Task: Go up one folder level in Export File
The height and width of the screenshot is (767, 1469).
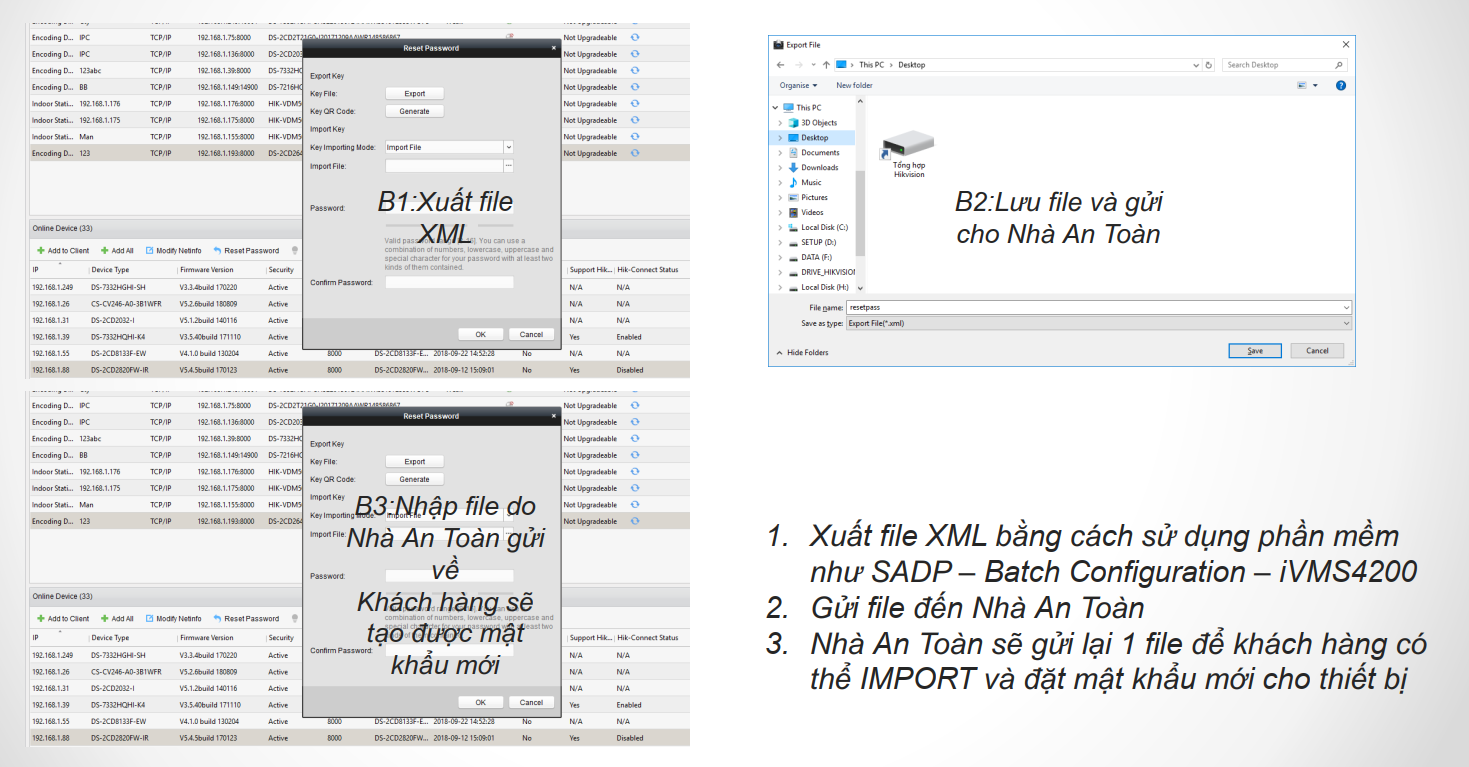Action: [x=826, y=64]
